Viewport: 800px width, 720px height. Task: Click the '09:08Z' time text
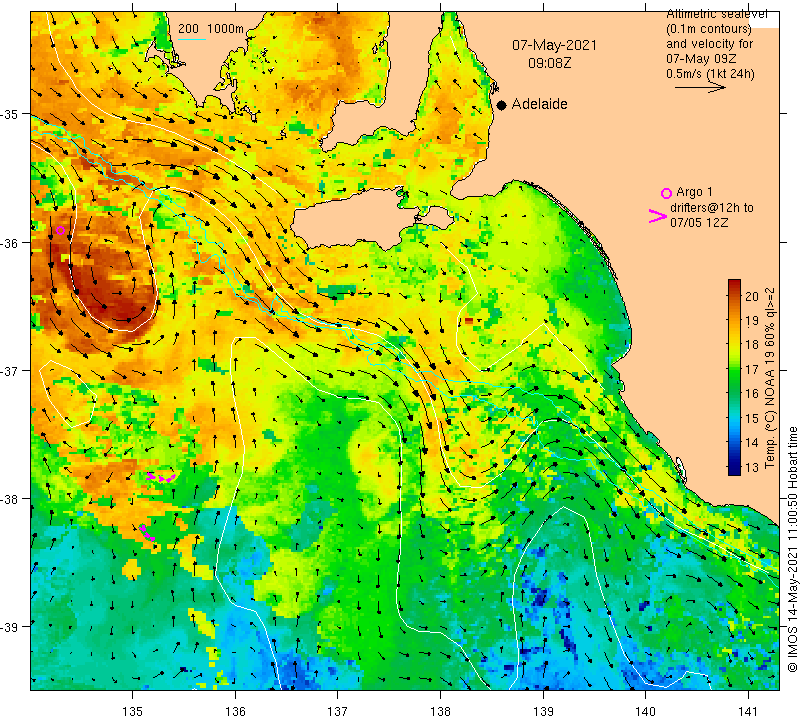pyautogui.click(x=549, y=63)
